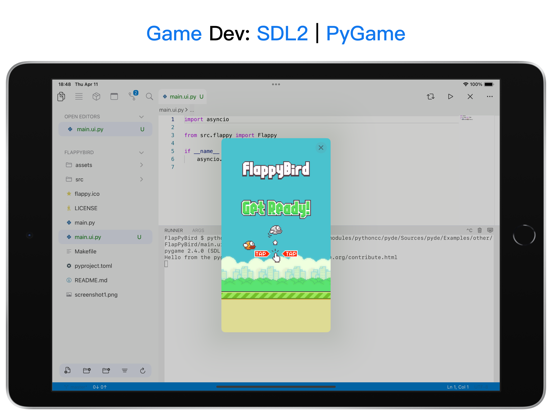Open screenshot1.png file
The width and height of the screenshot is (552, 414).
(x=105, y=295)
